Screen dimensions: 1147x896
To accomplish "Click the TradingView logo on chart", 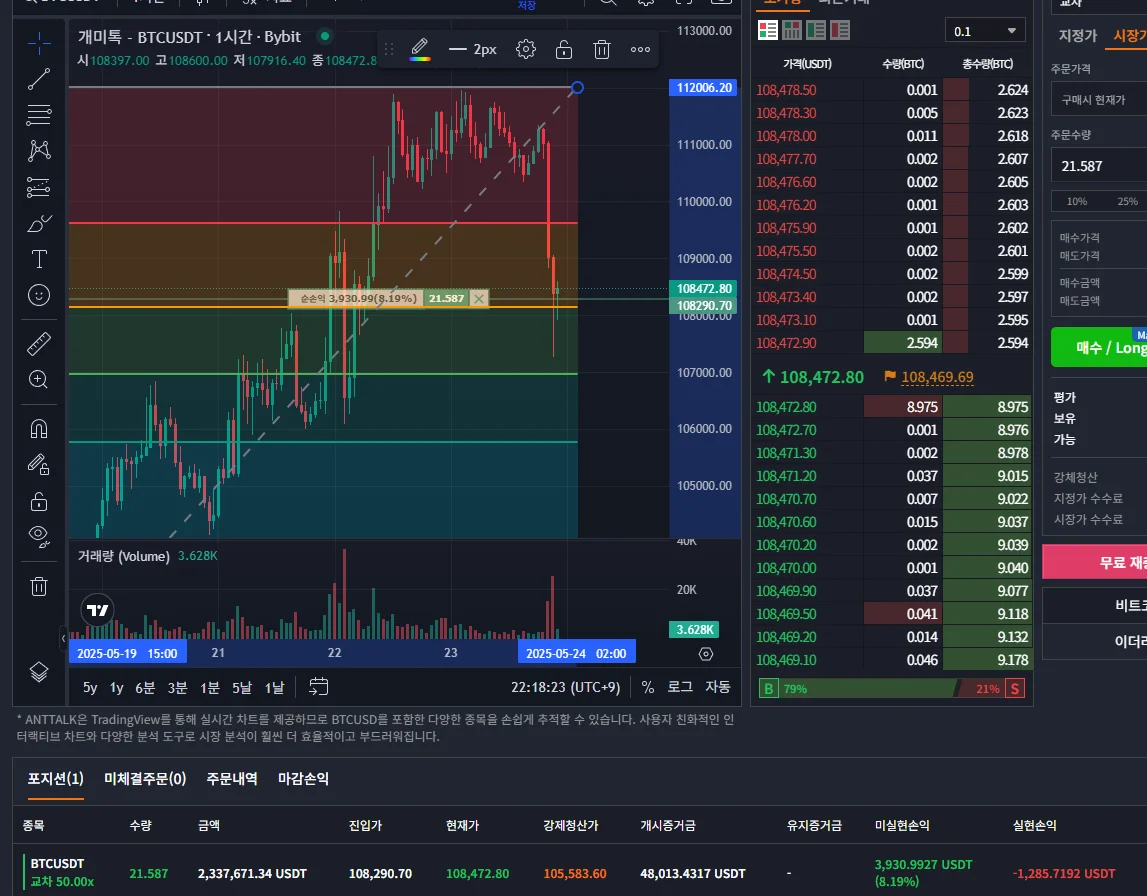I will 97,610.
